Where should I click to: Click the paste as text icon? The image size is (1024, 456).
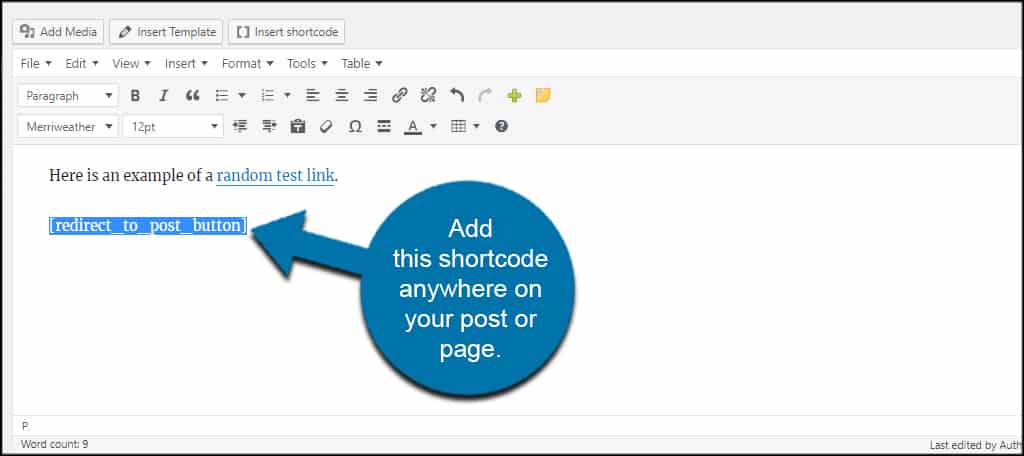(298, 127)
